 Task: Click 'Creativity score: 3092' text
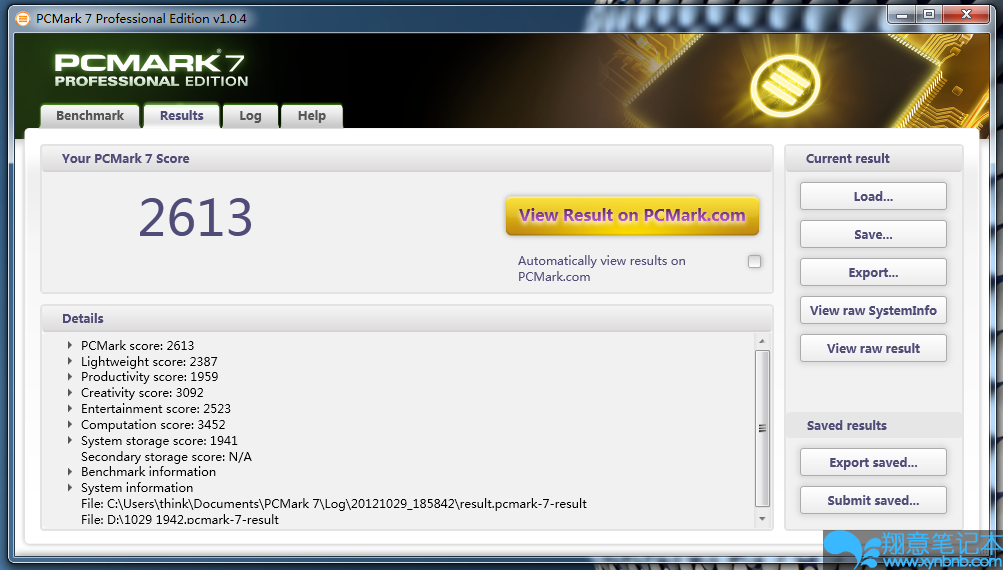142,393
